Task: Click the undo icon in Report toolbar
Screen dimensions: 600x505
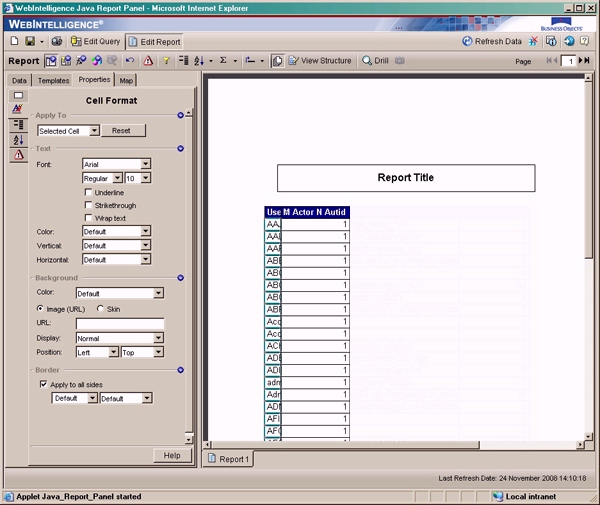Action: point(130,61)
